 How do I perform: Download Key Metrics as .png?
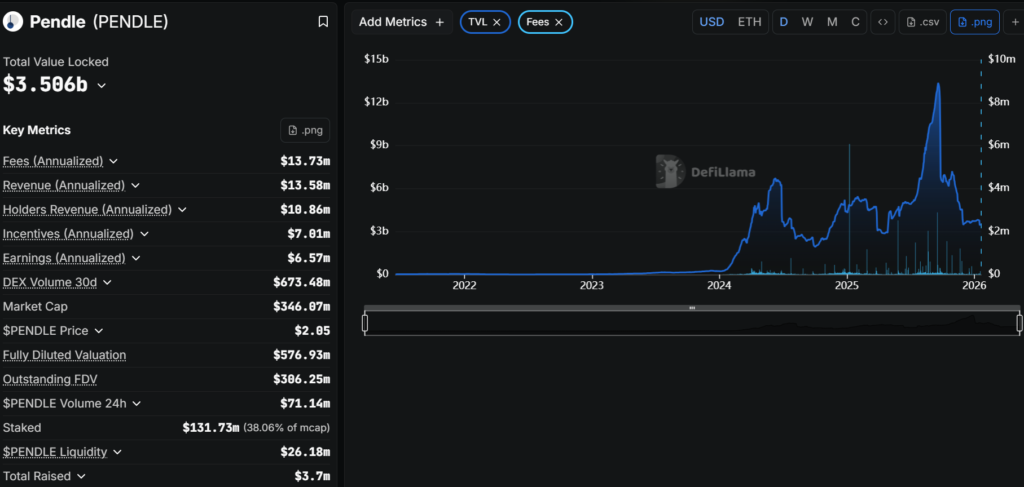coord(305,130)
